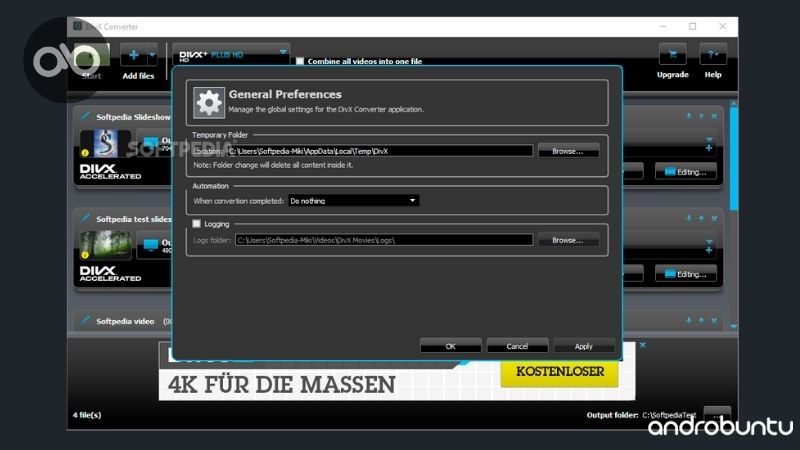Cancel the General Preferences dialog
Image resolution: width=800 pixels, height=450 pixels.
tap(517, 346)
